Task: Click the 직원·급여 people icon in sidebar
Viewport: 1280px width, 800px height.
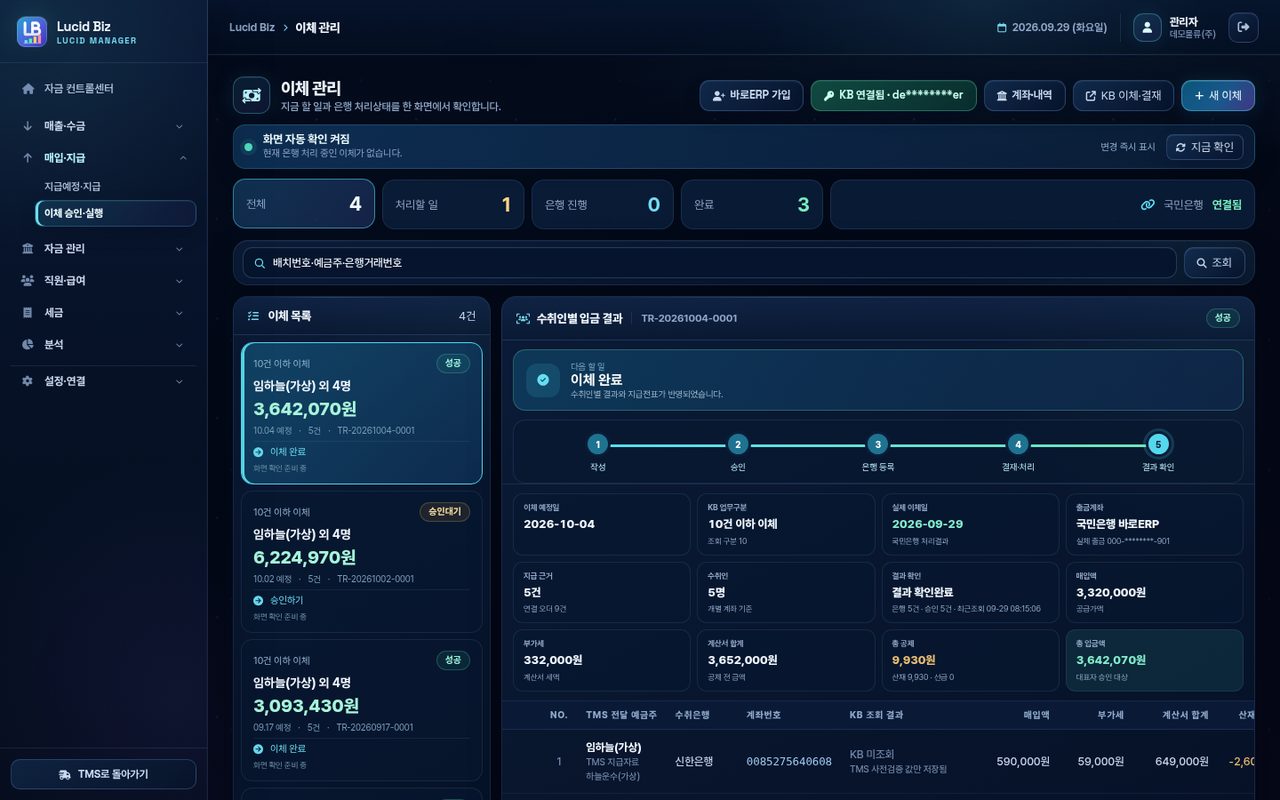Action: (28, 281)
